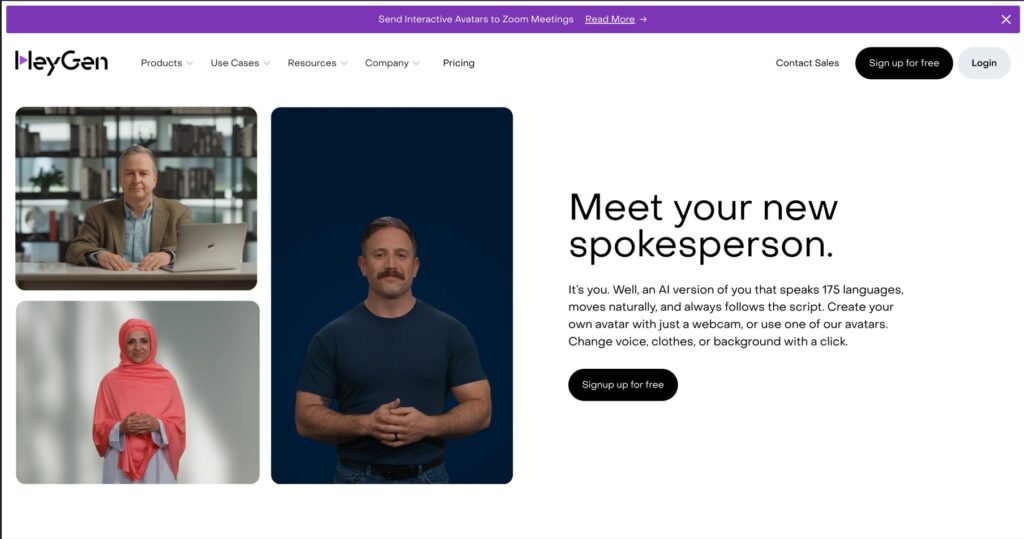Select the avatar in the pink hijab

tap(138, 392)
